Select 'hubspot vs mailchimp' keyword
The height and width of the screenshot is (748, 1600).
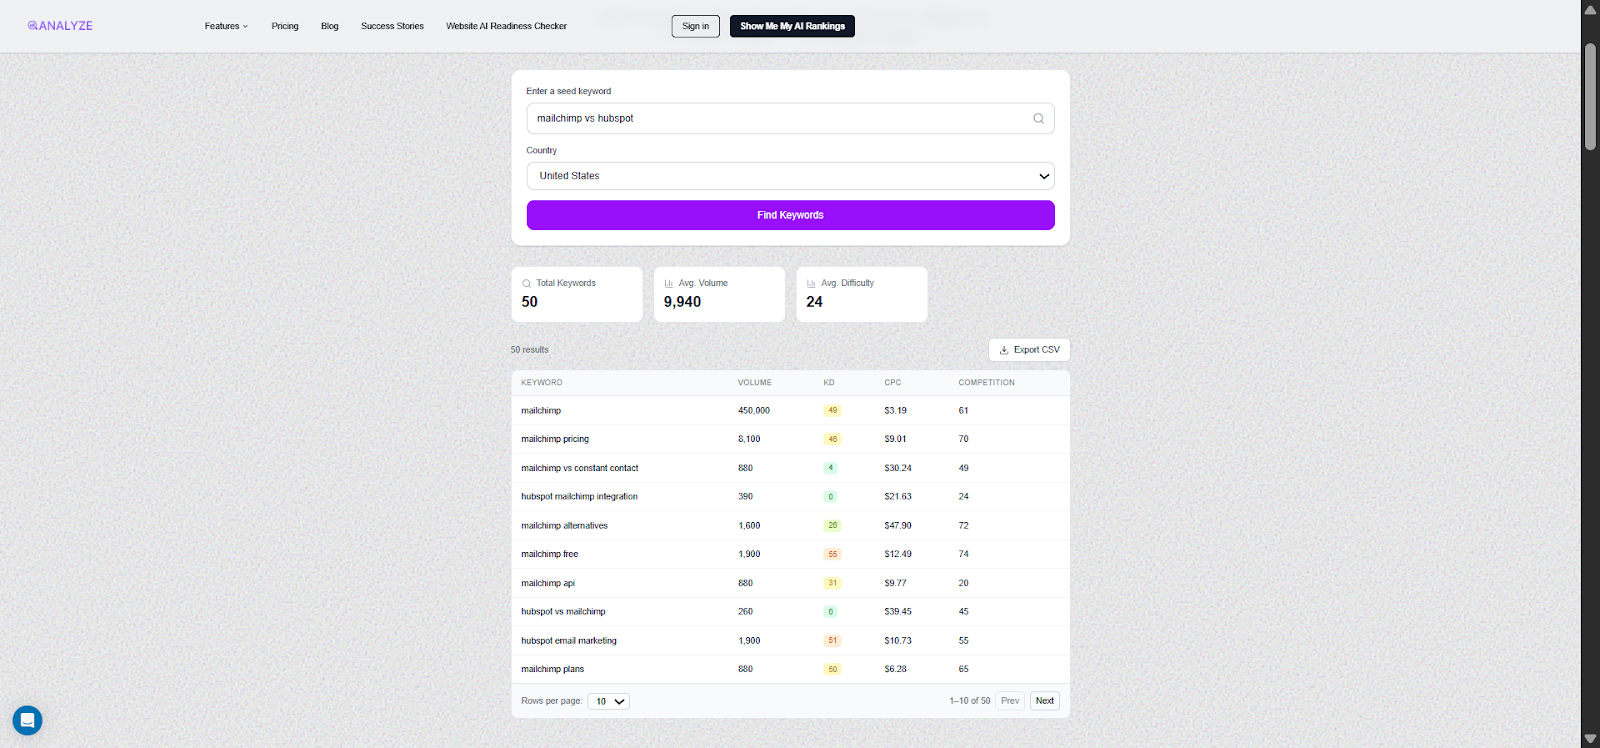[x=563, y=611]
